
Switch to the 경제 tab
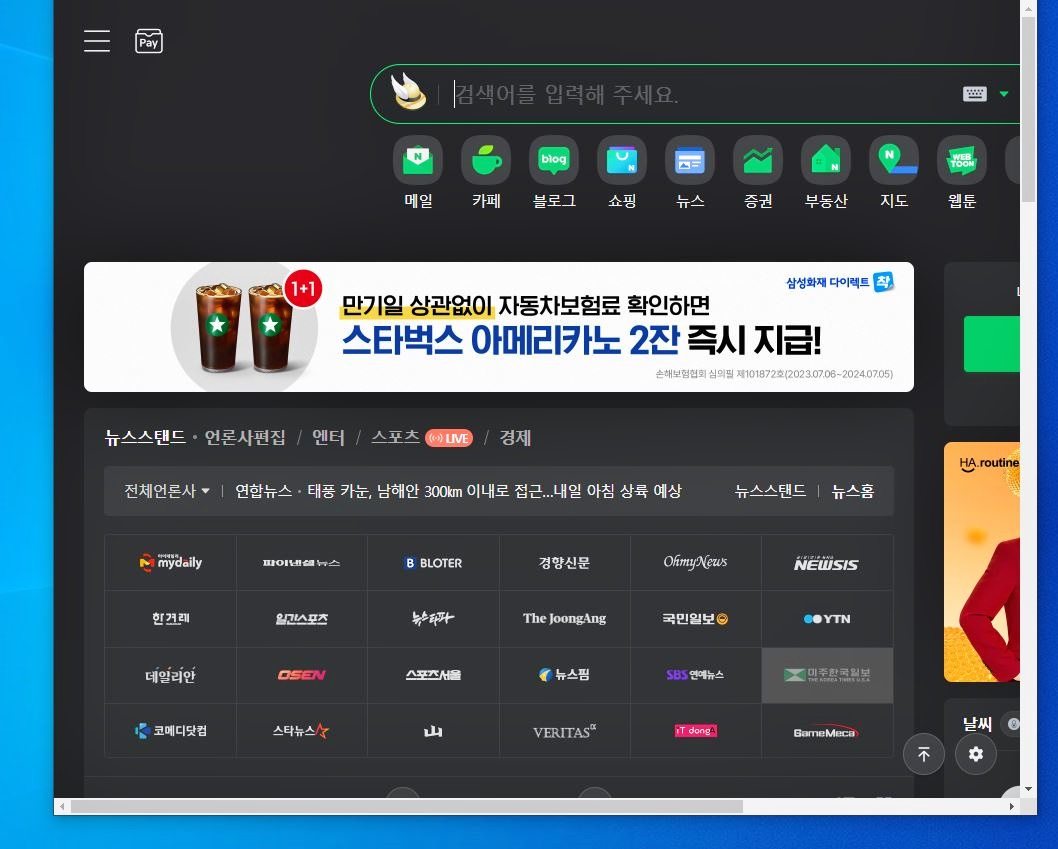pos(515,437)
